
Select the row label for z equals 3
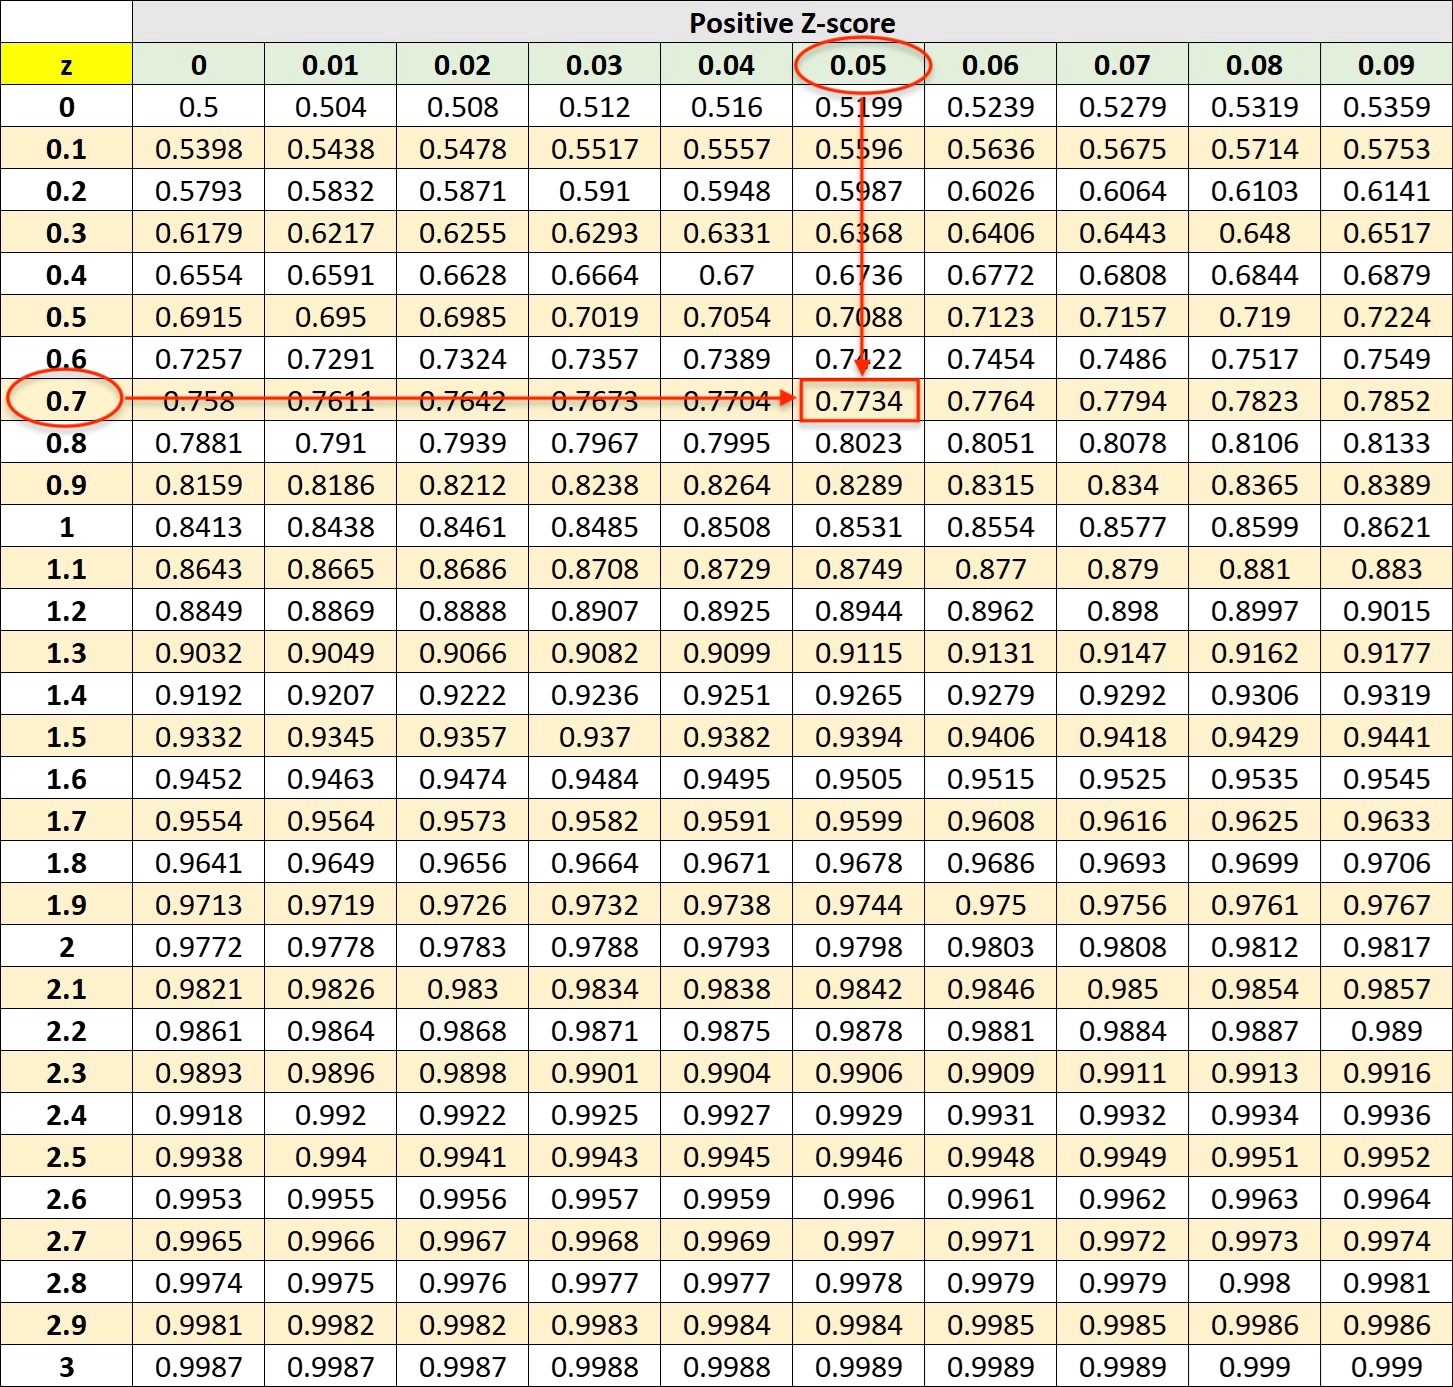[x=64, y=1366]
